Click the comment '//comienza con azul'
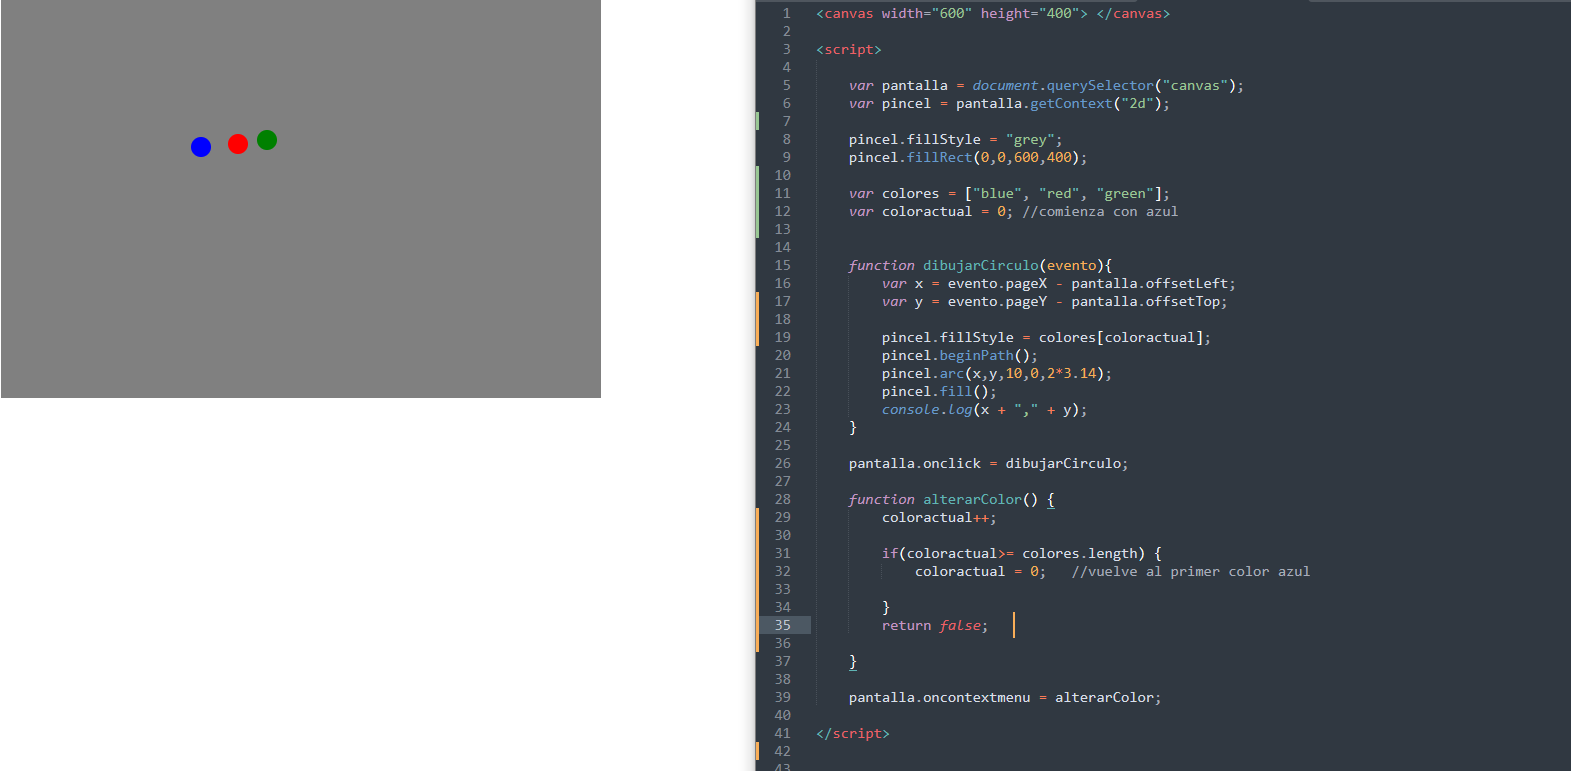The width and height of the screenshot is (1571, 771). pos(1100,212)
